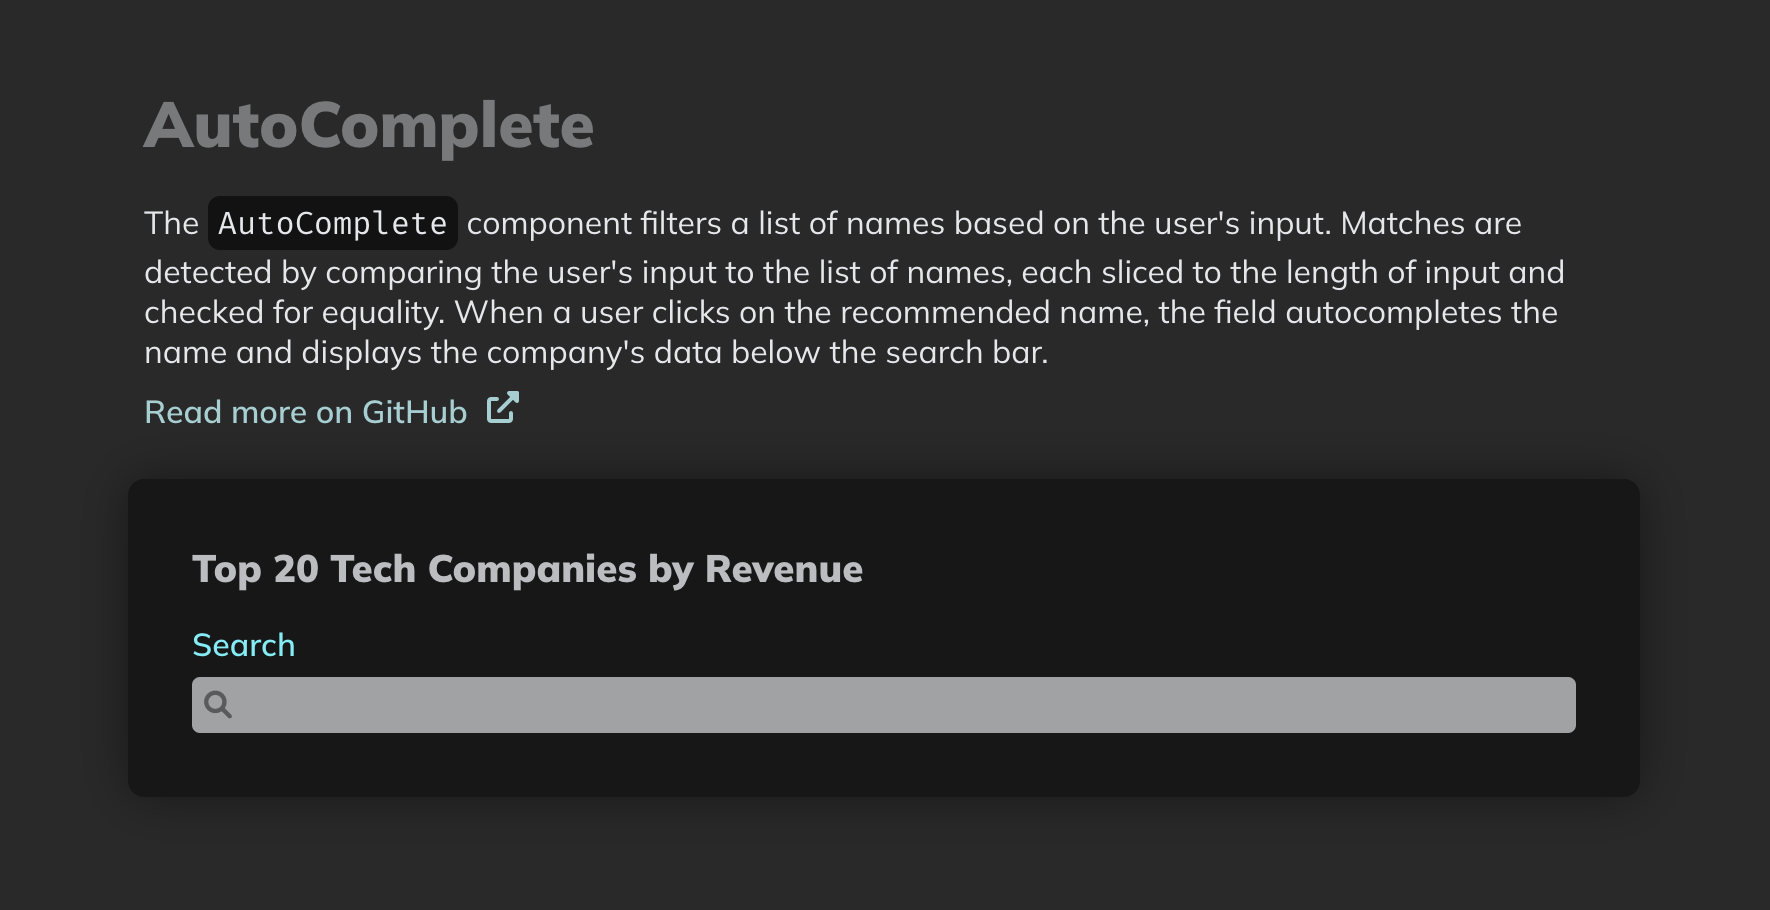Click the Search label above the input
1770x910 pixels.
coord(243,645)
